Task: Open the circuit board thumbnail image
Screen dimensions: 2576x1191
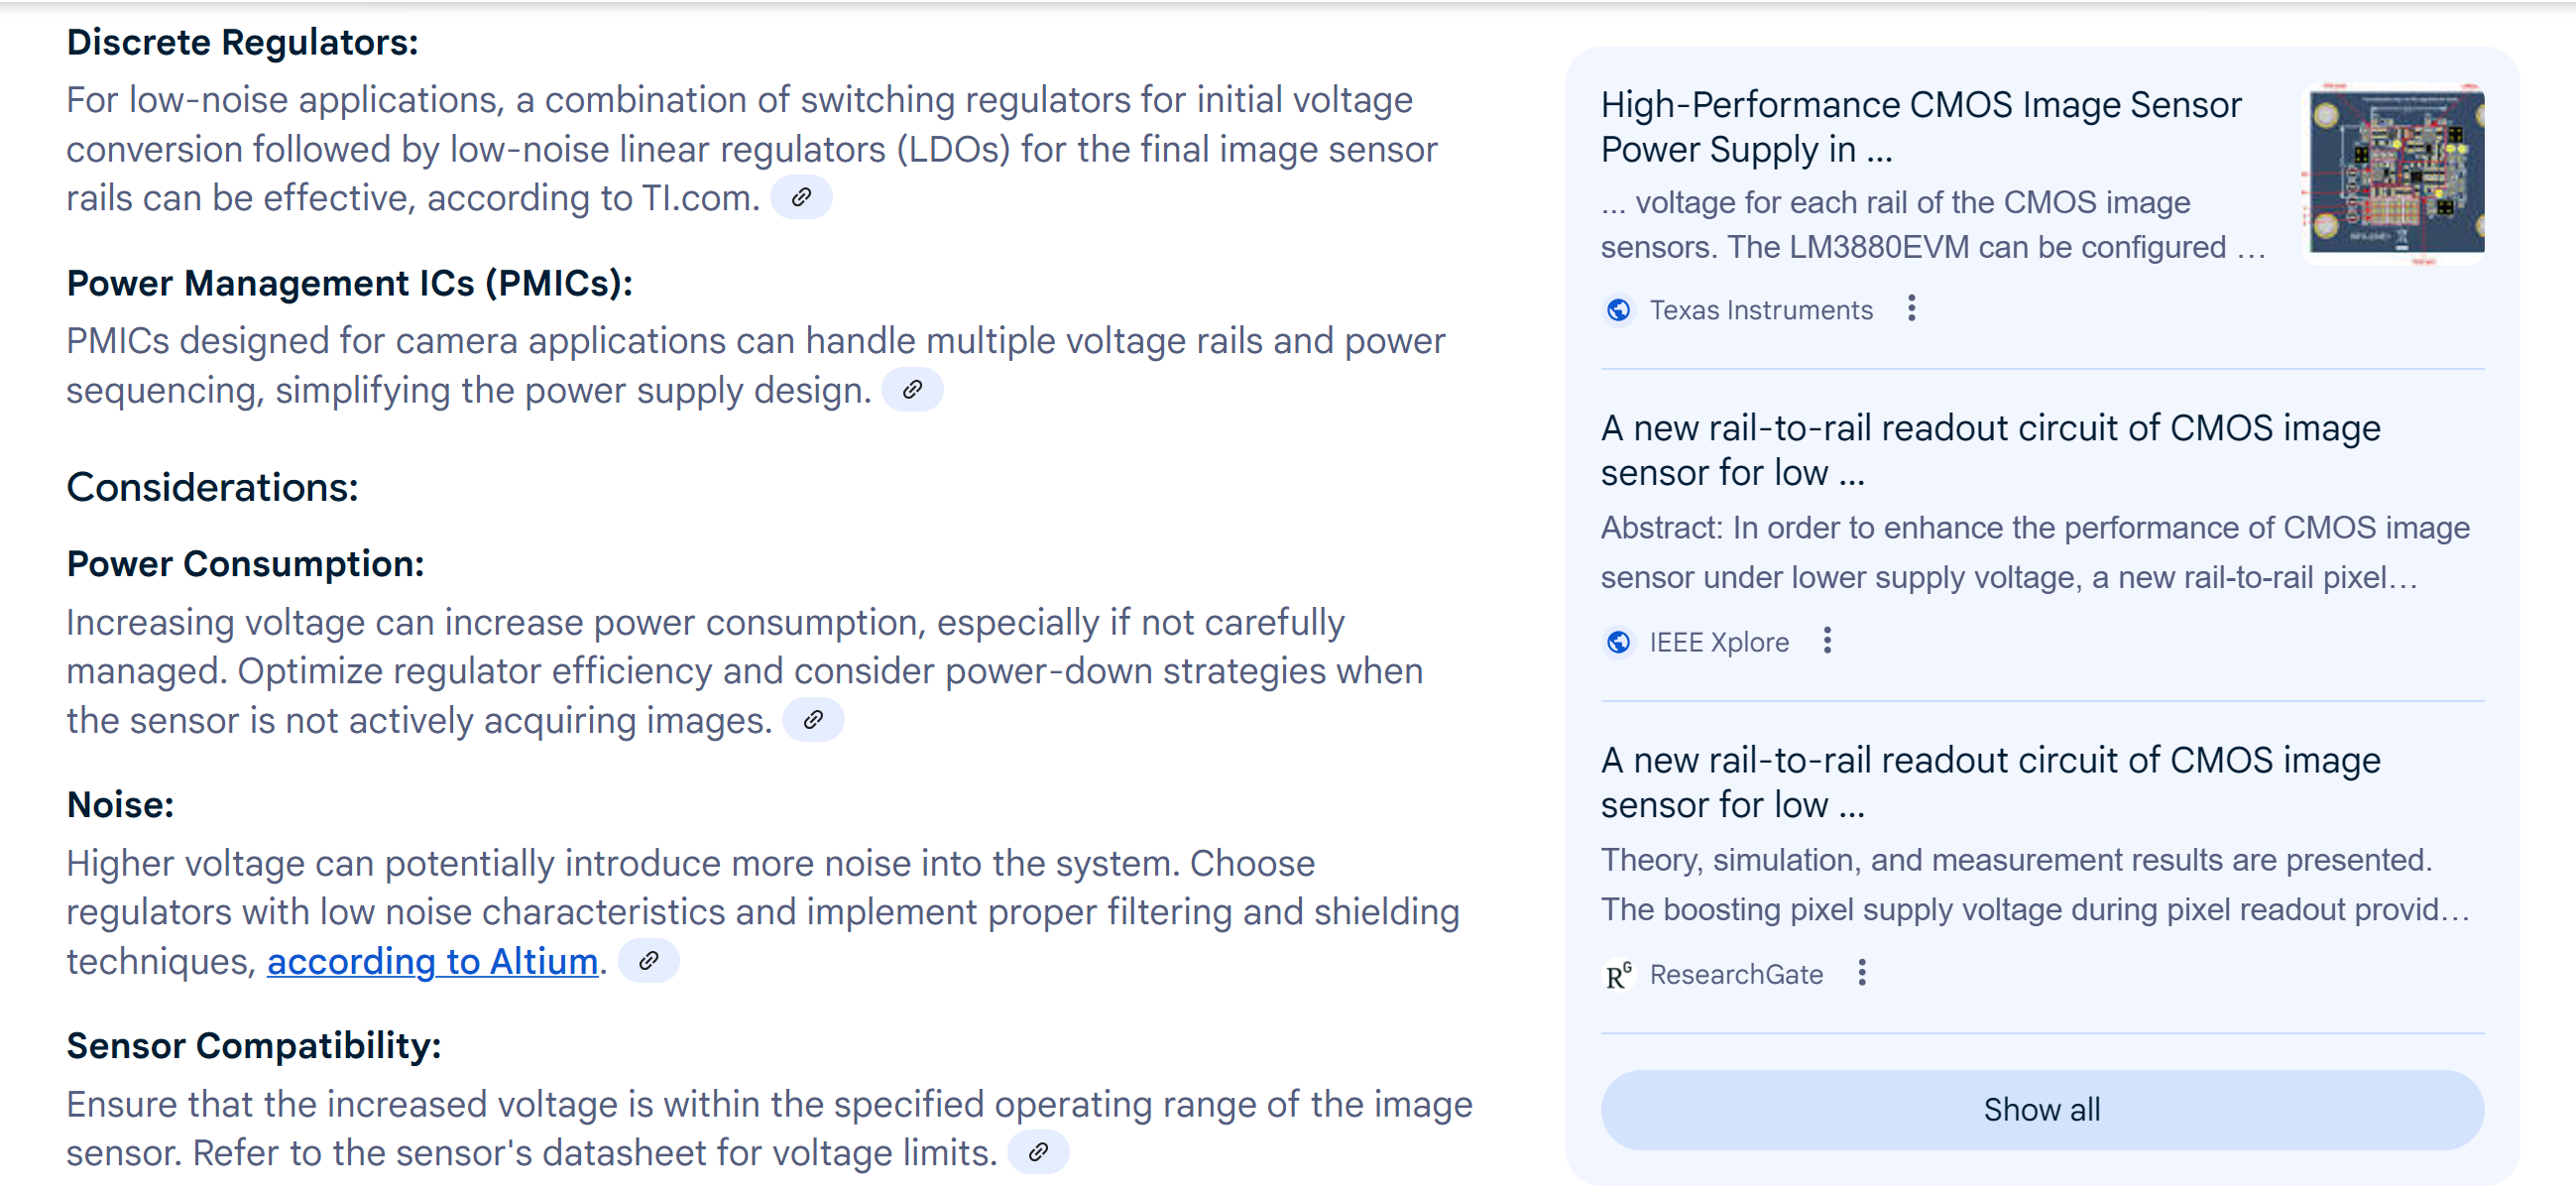Action: 2395,172
